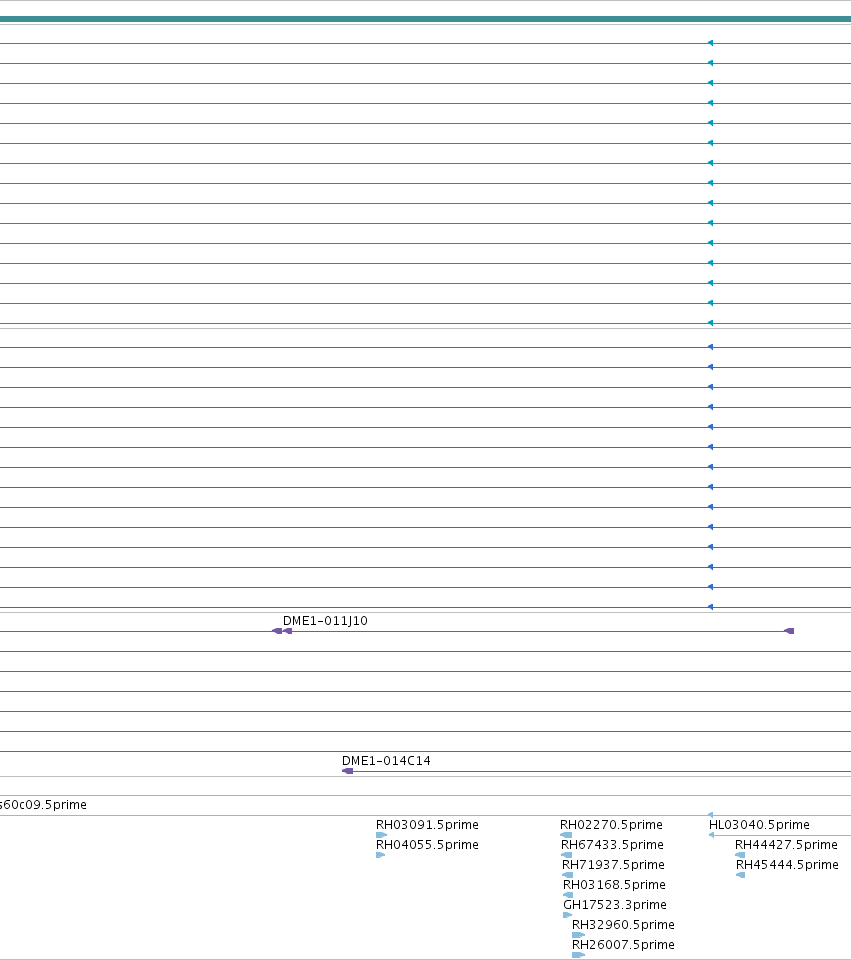Click the GH17523.3prime label

pos(615,905)
